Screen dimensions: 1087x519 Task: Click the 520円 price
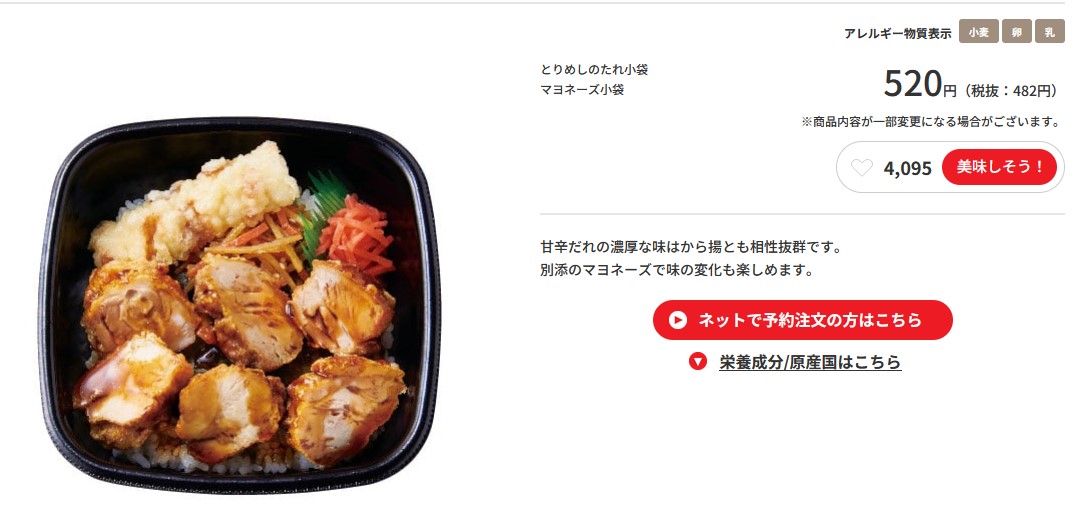click(x=920, y=85)
